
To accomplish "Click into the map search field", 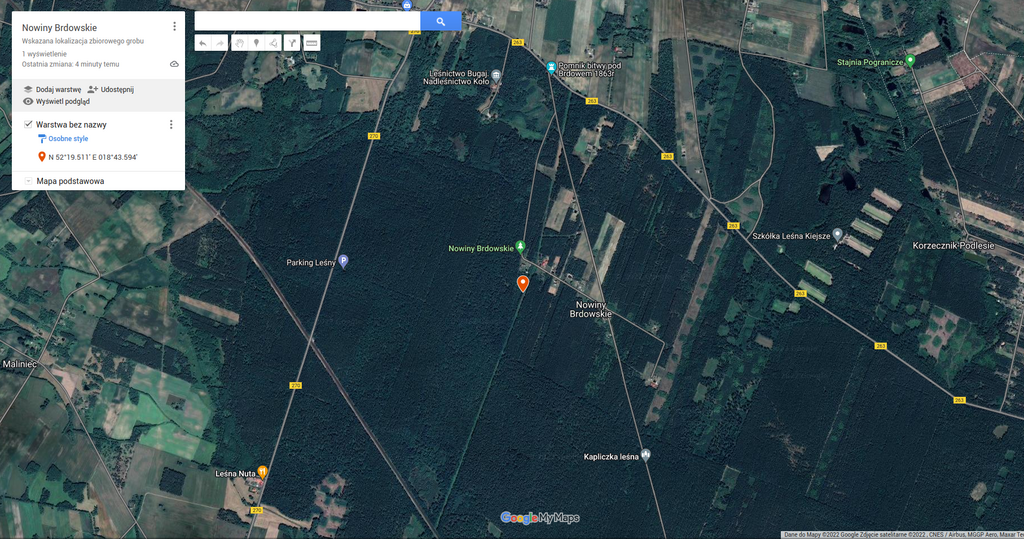I will click(x=307, y=21).
